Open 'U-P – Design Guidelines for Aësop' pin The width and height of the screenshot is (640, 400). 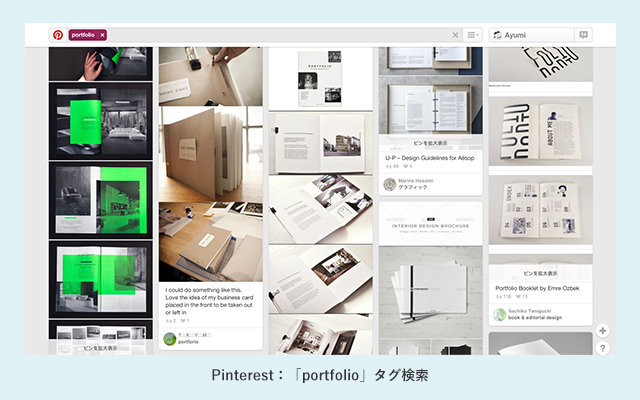430,157
